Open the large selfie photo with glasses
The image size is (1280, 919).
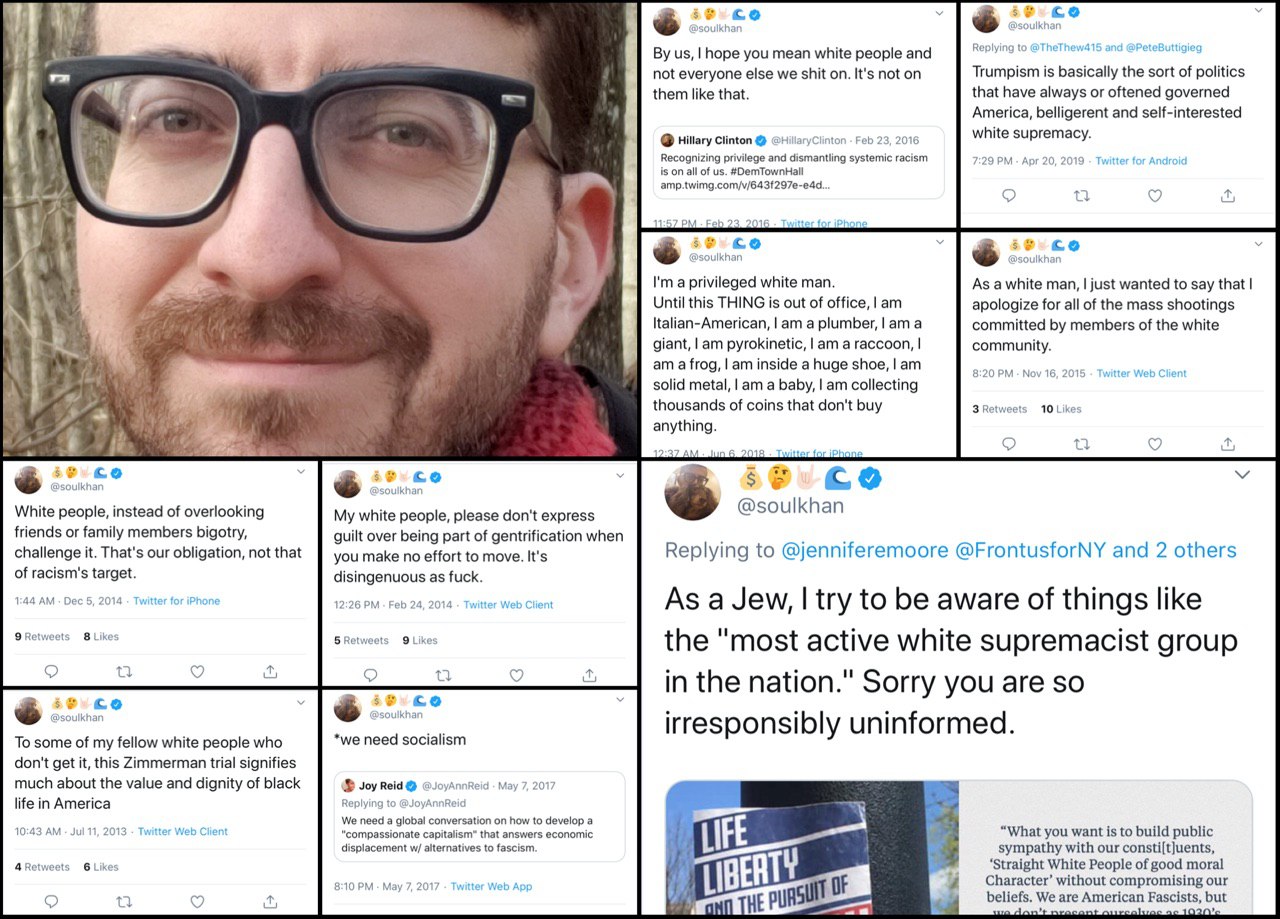click(320, 229)
